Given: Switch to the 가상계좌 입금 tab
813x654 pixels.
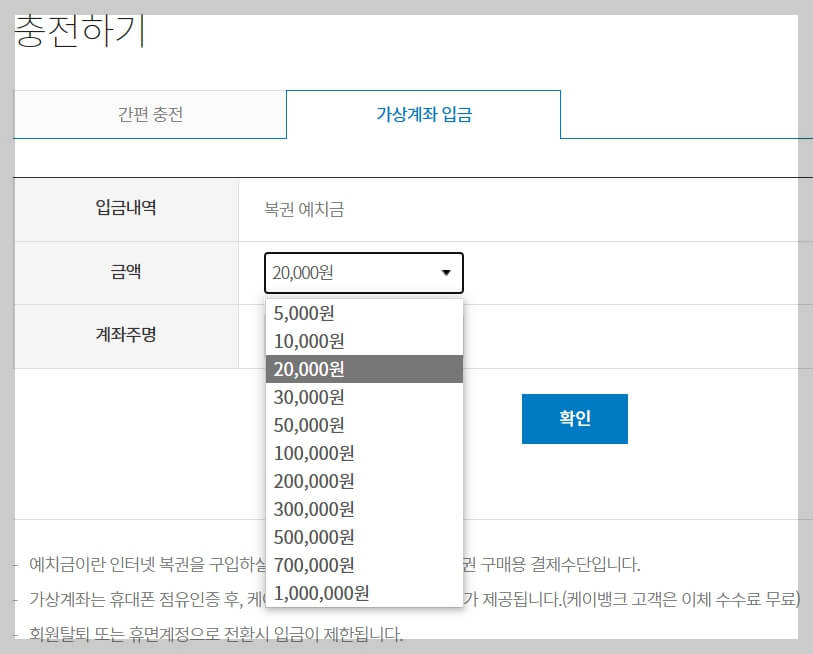Looking at the screenshot, I should (x=424, y=114).
